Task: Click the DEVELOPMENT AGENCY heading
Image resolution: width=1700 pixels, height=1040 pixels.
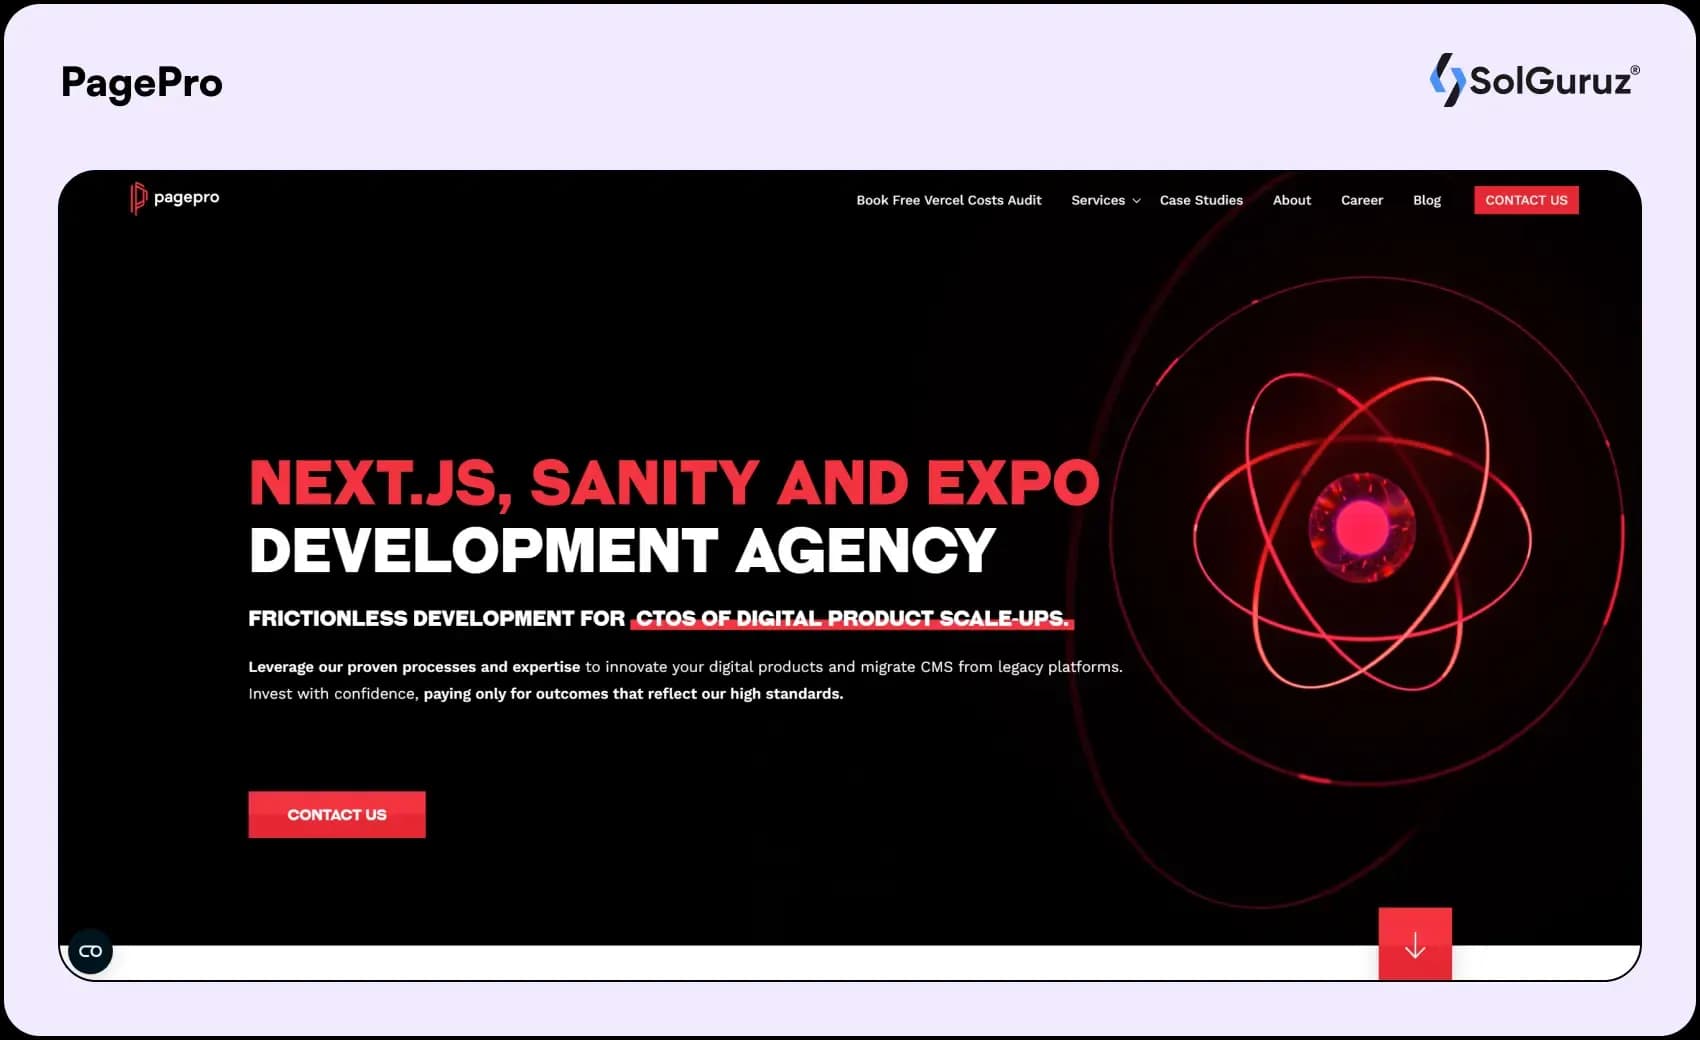Action: pos(622,550)
